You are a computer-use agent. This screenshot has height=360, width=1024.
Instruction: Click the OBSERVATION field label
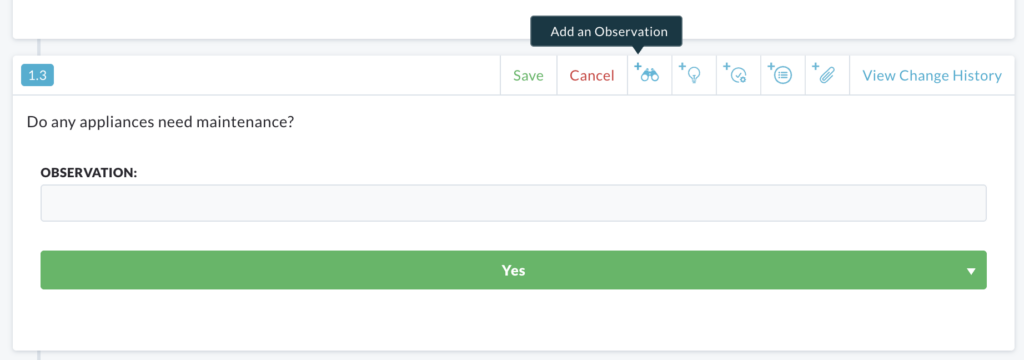[89, 172]
